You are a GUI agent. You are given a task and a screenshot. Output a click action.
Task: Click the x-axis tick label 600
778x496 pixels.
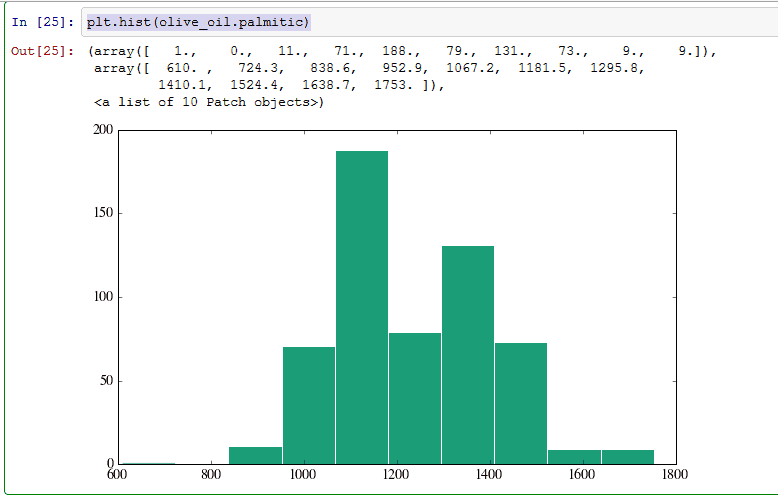[117, 475]
